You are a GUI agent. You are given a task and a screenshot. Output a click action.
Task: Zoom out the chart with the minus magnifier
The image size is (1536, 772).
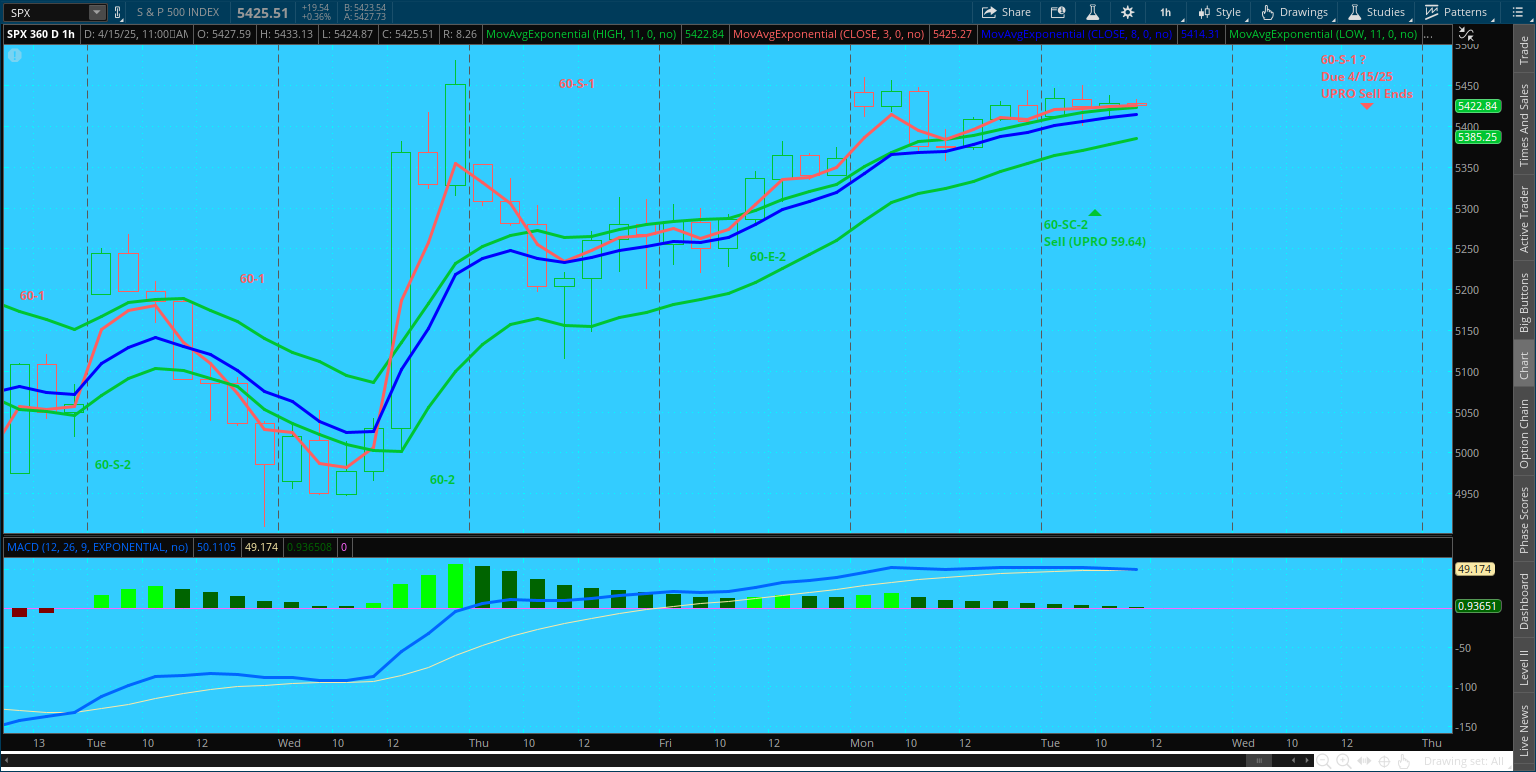[x=1324, y=761]
